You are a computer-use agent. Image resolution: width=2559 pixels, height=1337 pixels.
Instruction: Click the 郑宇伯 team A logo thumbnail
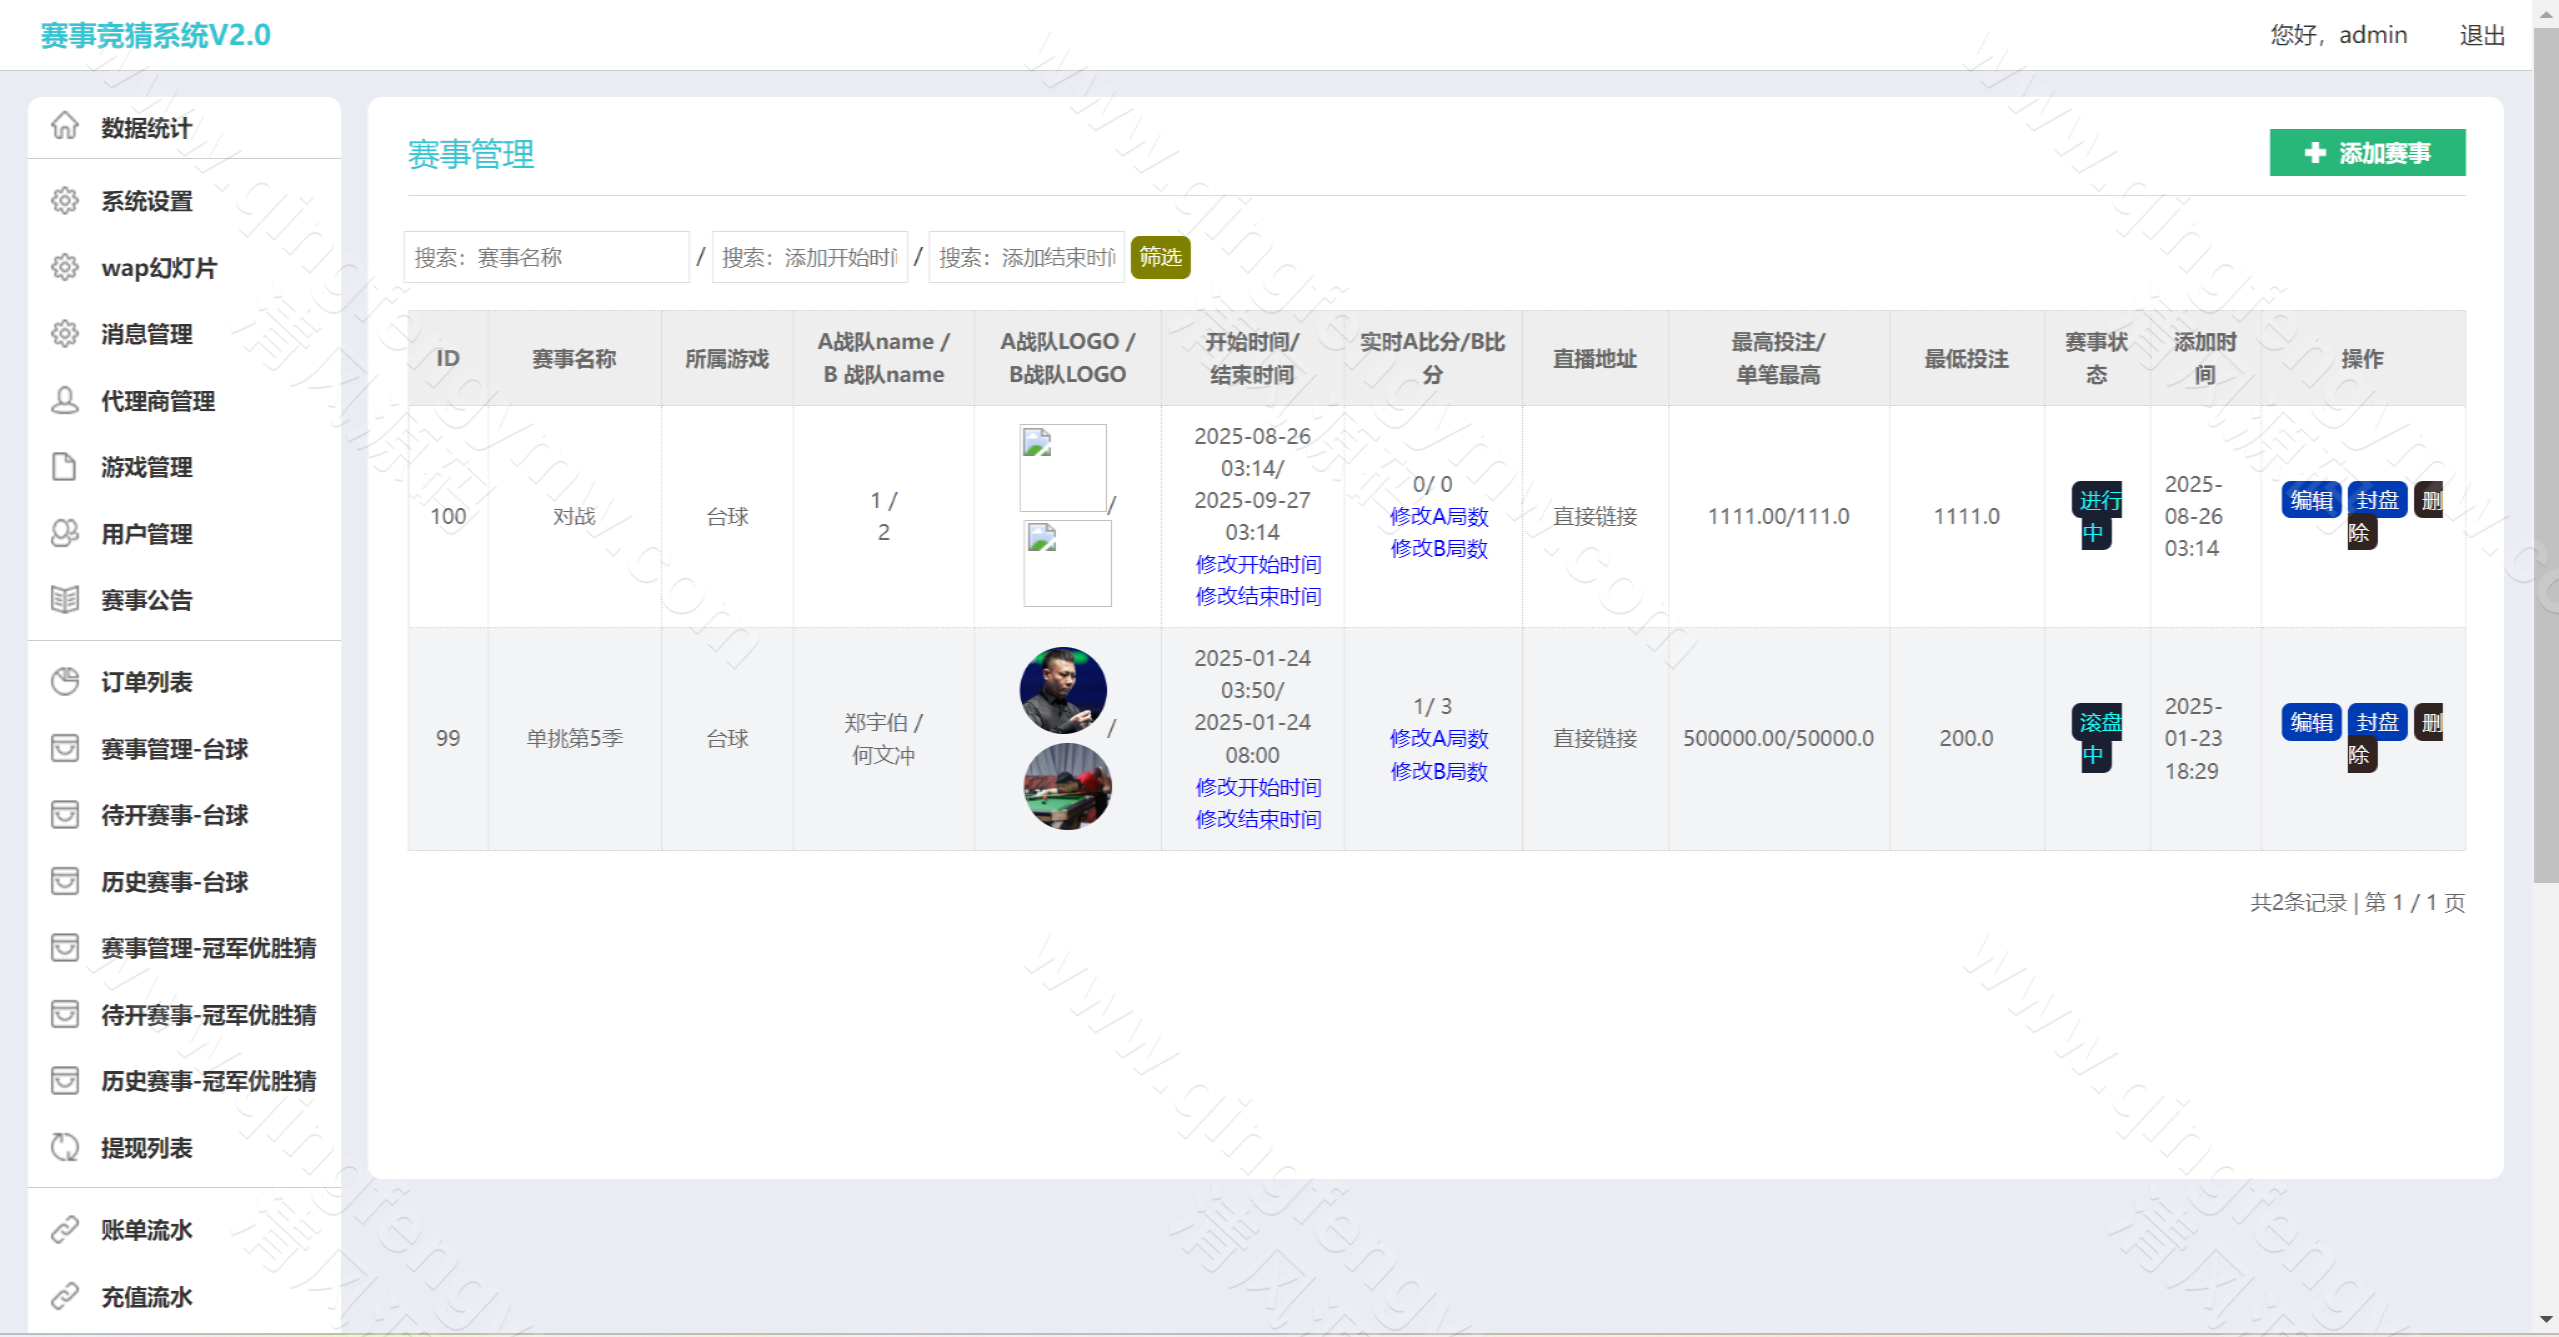[1063, 690]
